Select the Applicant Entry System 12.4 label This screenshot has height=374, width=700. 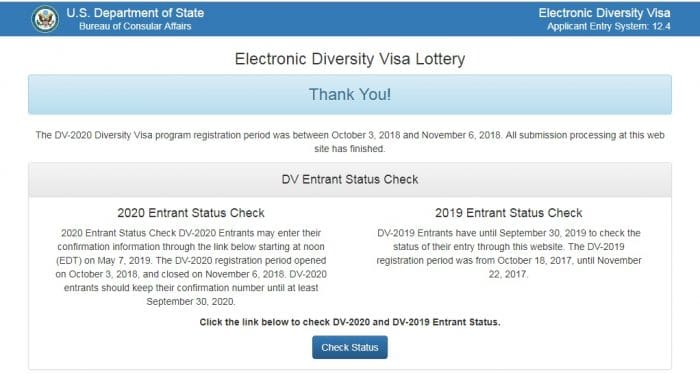coord(609,26)
